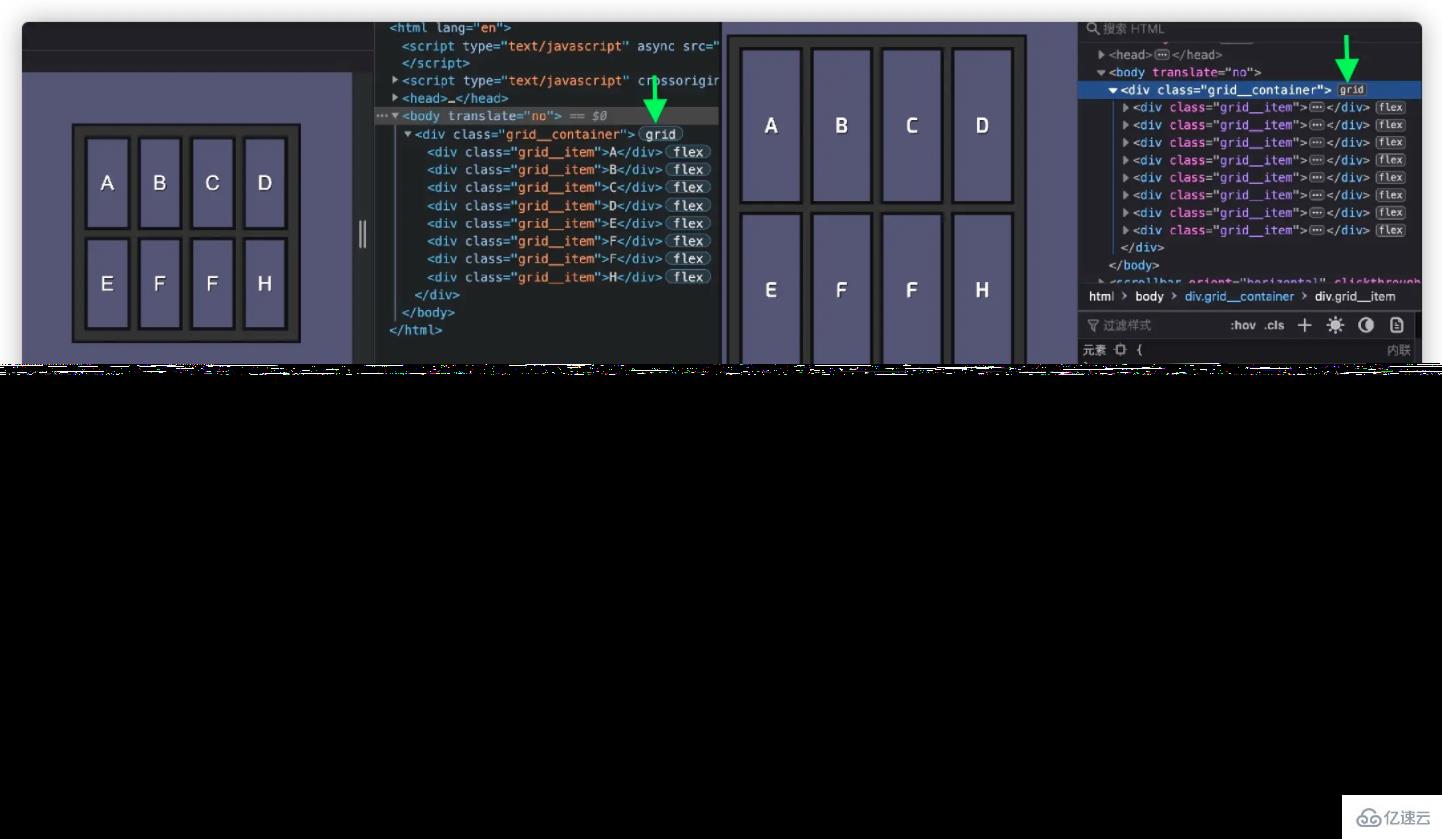
Task: Click cell C in the Firefox page preview
Action: [912, 126]
